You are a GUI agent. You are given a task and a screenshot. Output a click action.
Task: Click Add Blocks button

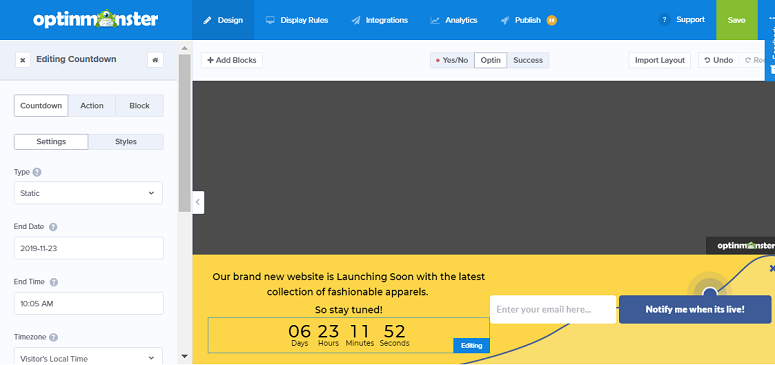coord(232,60)
